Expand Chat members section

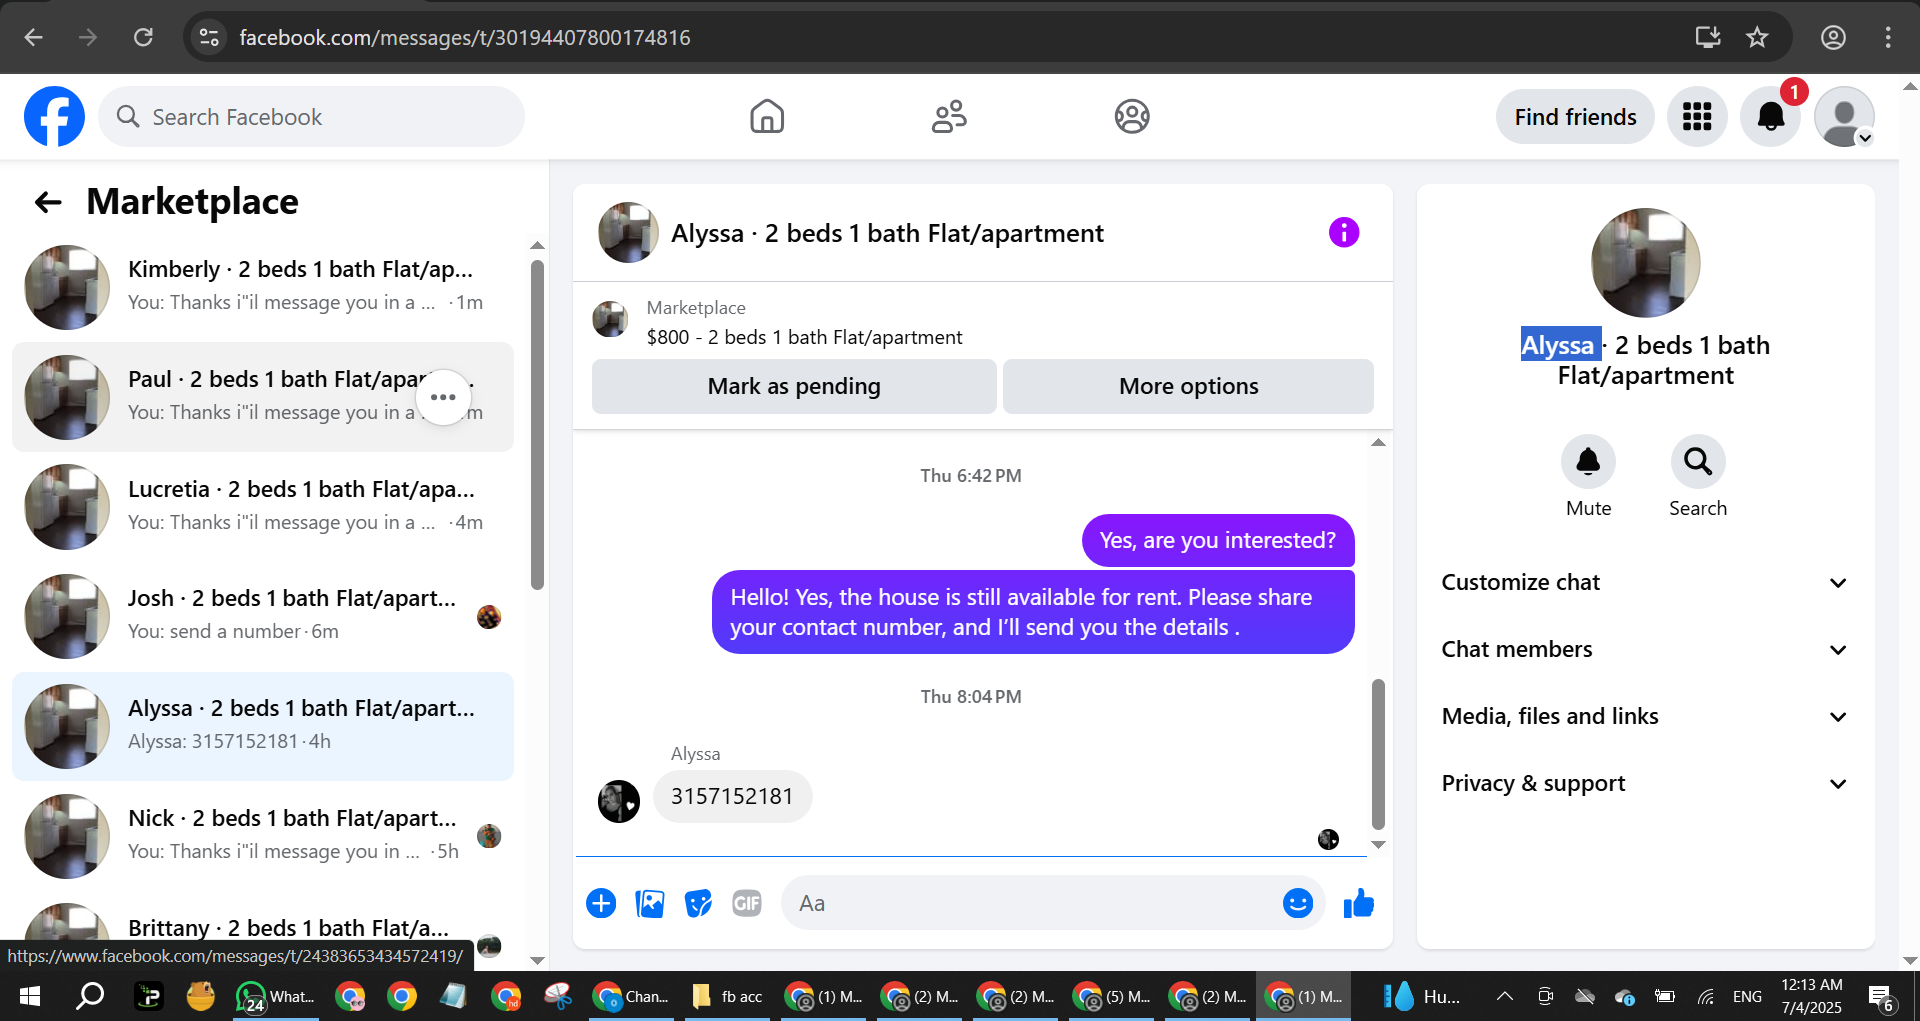click(1645, 649)
